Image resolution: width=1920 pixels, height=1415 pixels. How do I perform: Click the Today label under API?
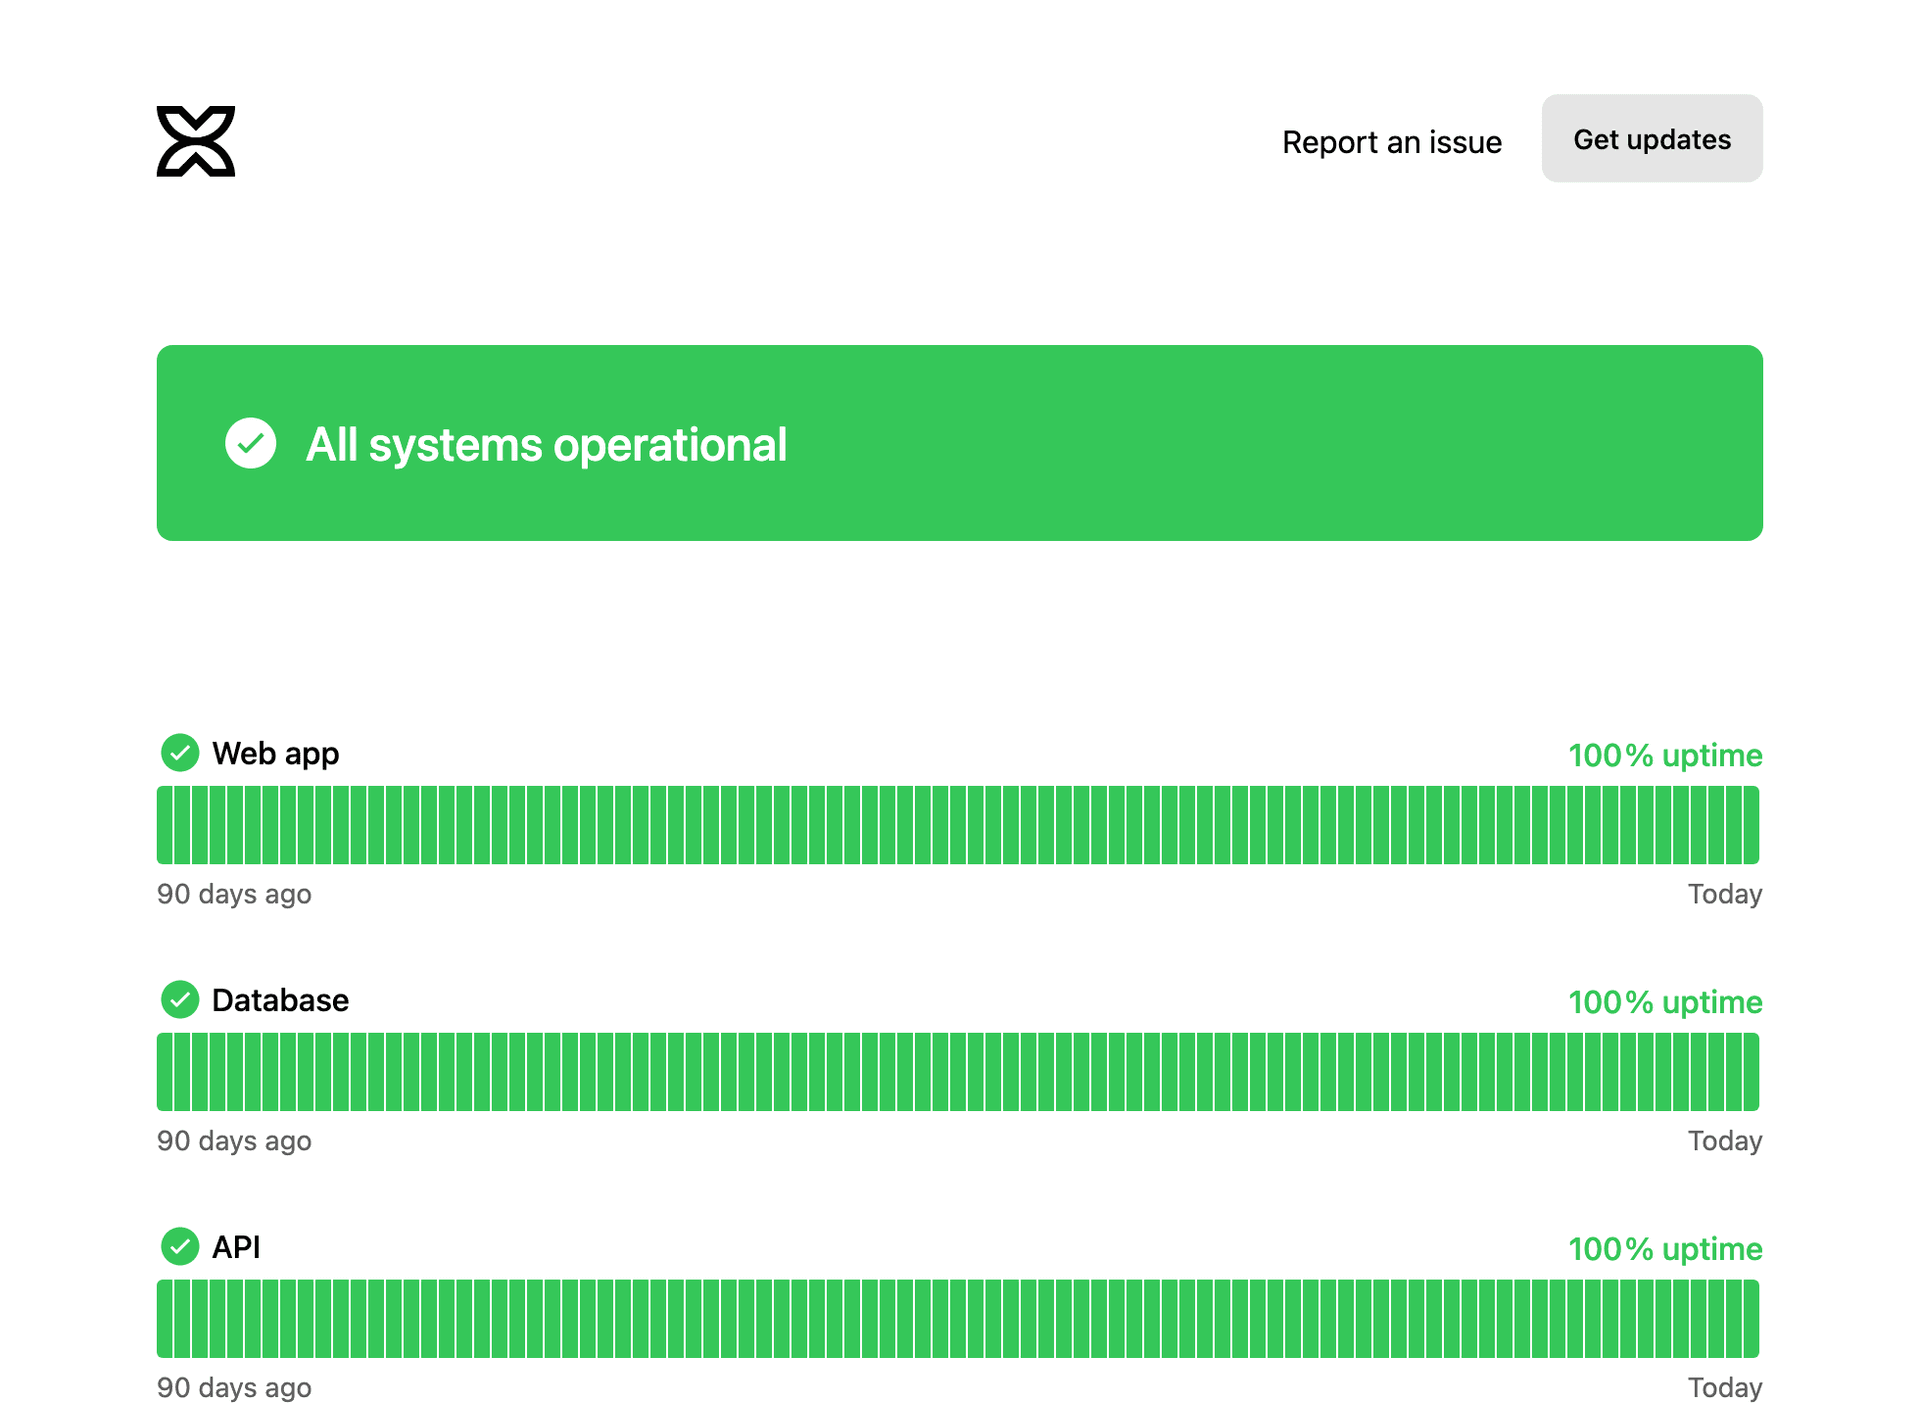[1725, 1388]
